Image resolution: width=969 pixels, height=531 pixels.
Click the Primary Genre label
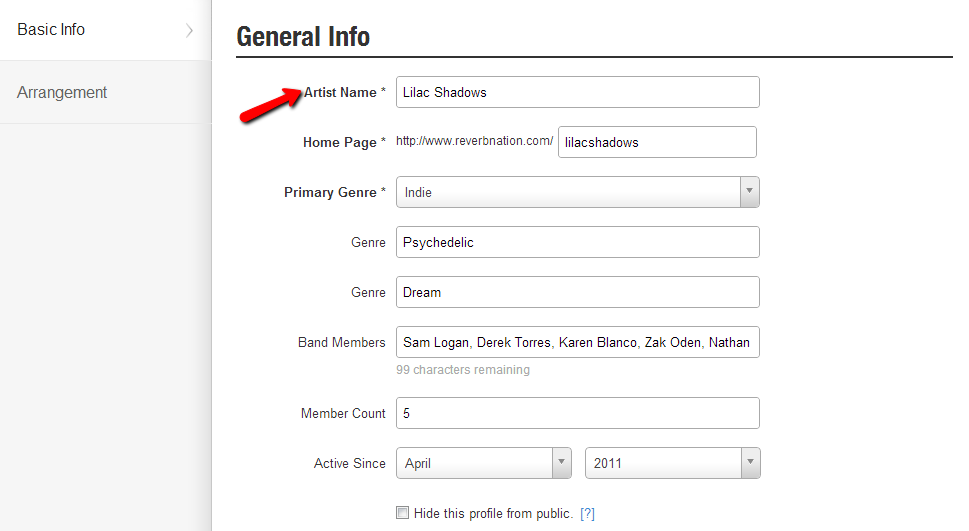point(330,192)
